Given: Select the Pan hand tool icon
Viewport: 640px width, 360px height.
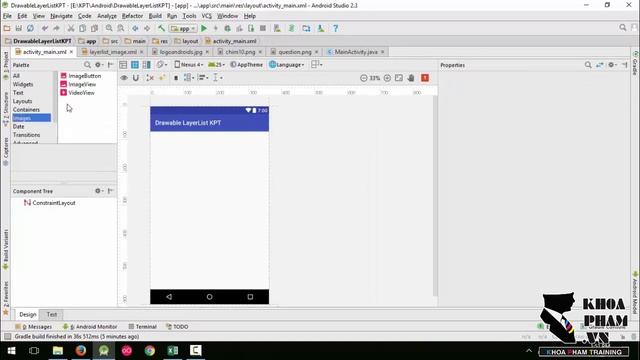Looking at the screenshot, I should coord(411,78).
